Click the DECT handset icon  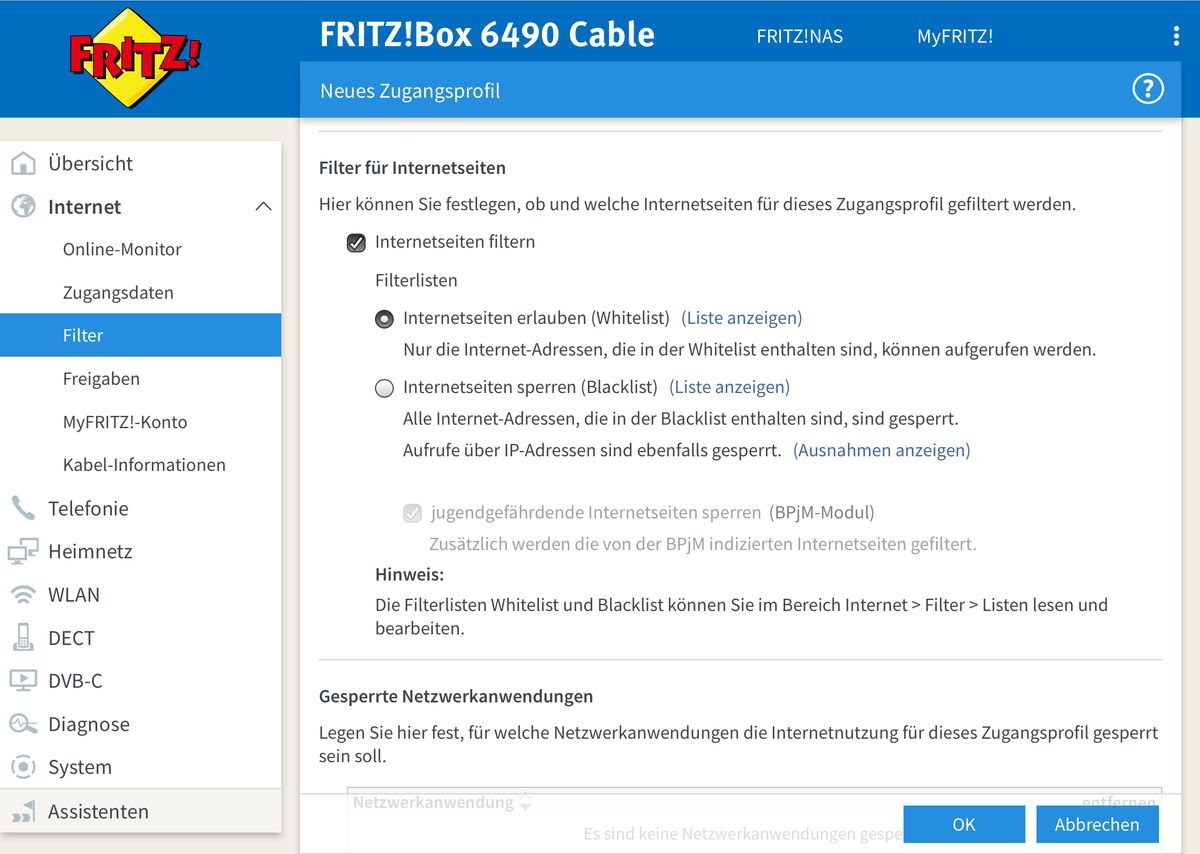22,638
